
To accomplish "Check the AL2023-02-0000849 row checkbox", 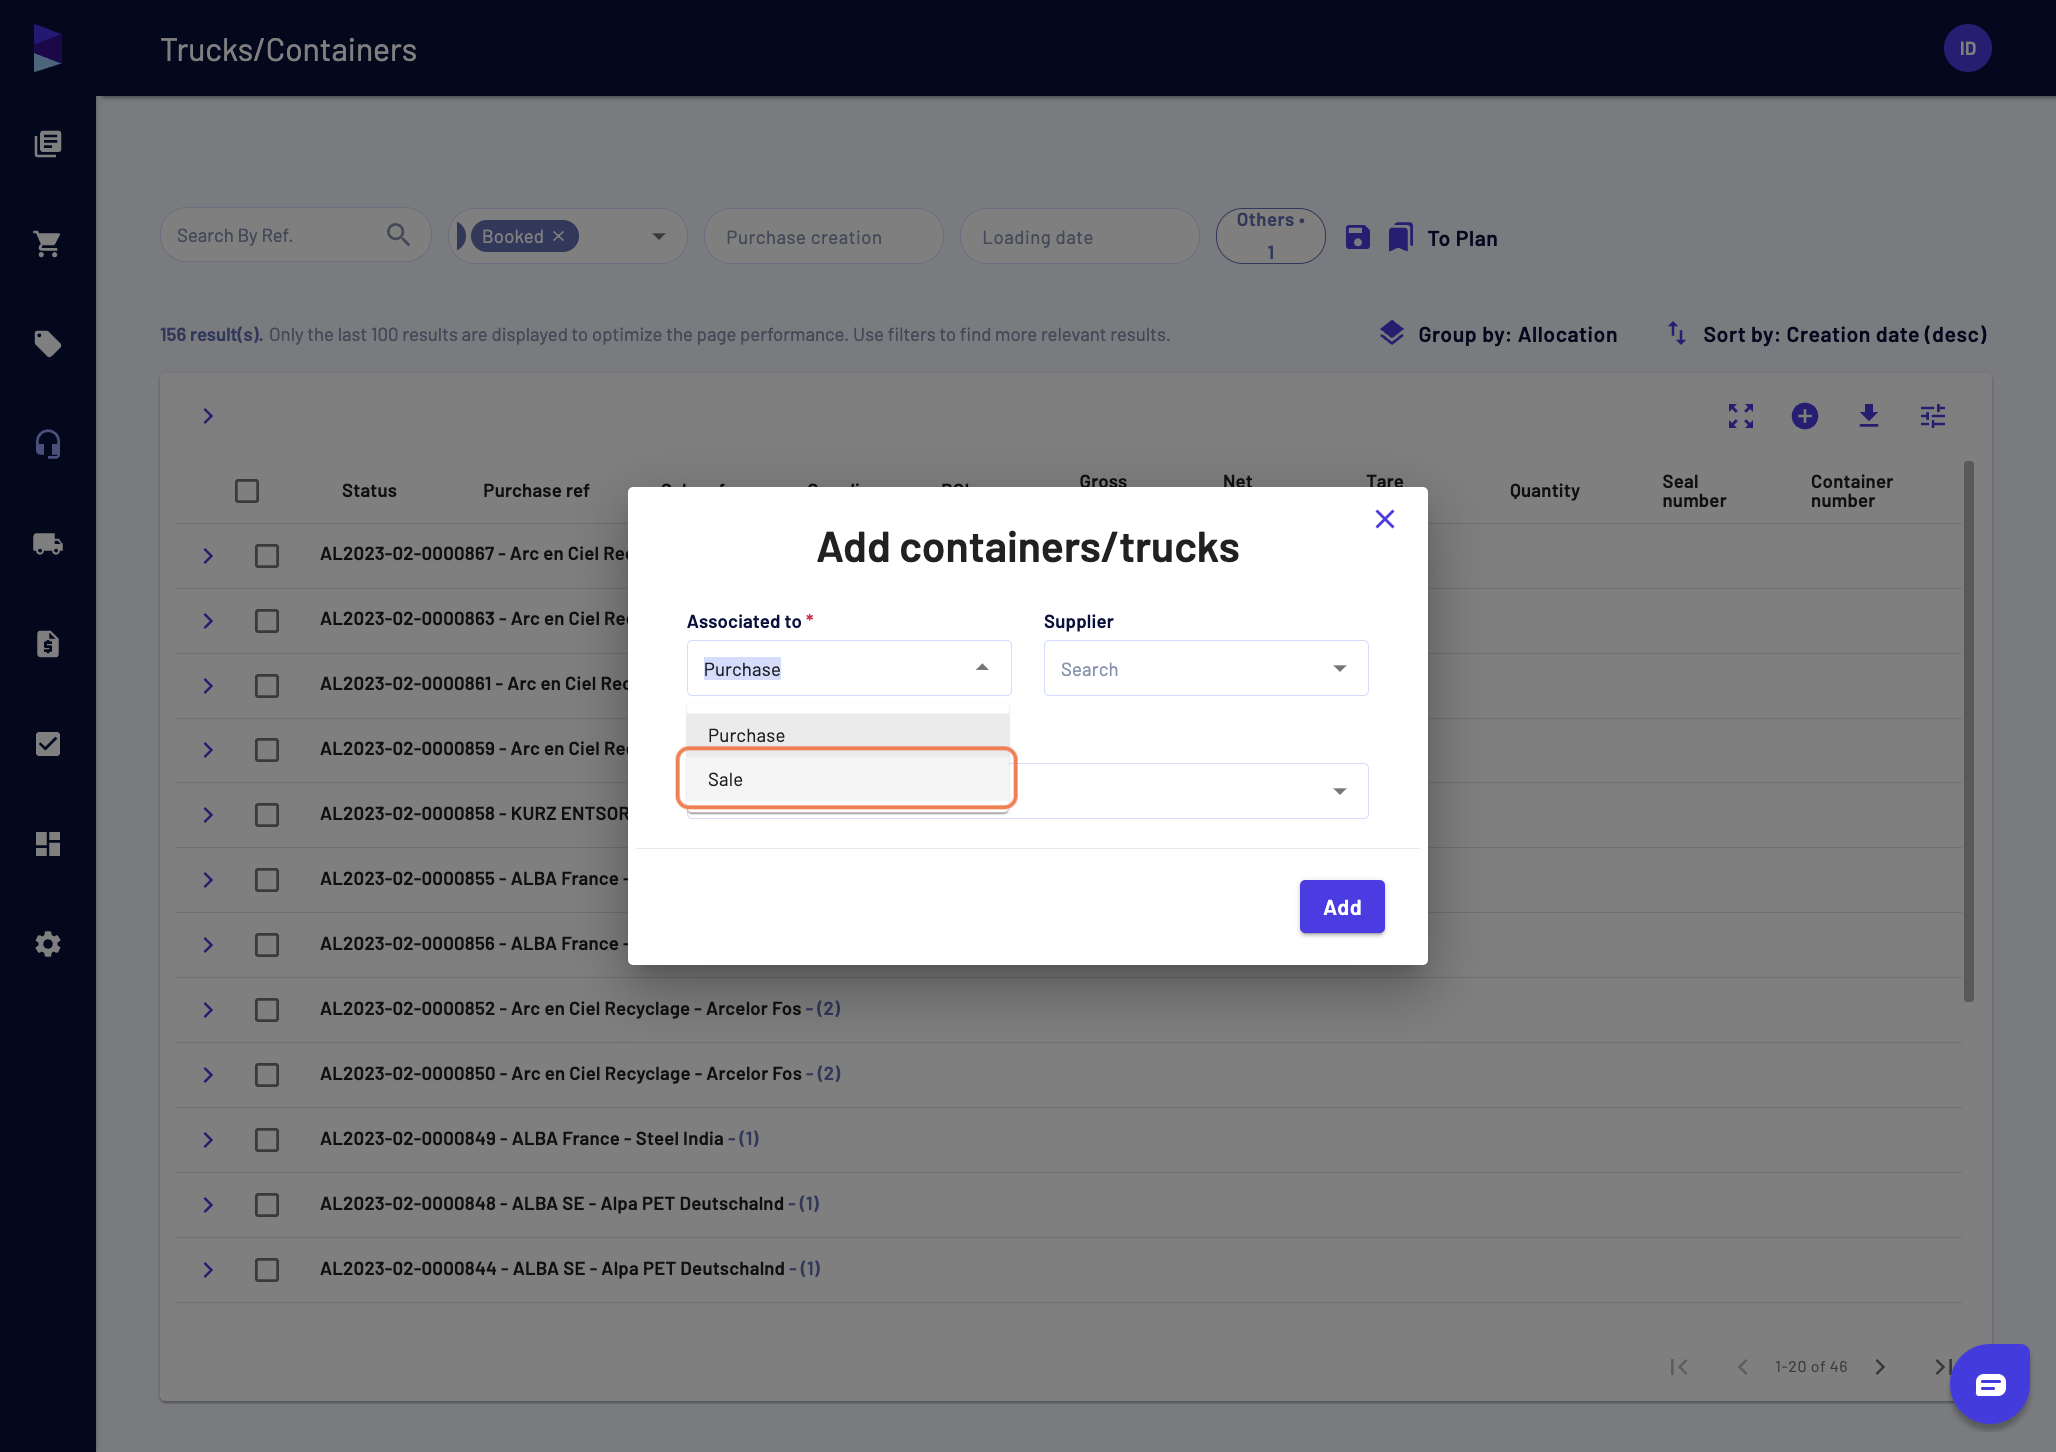I will coord(267,1140).
